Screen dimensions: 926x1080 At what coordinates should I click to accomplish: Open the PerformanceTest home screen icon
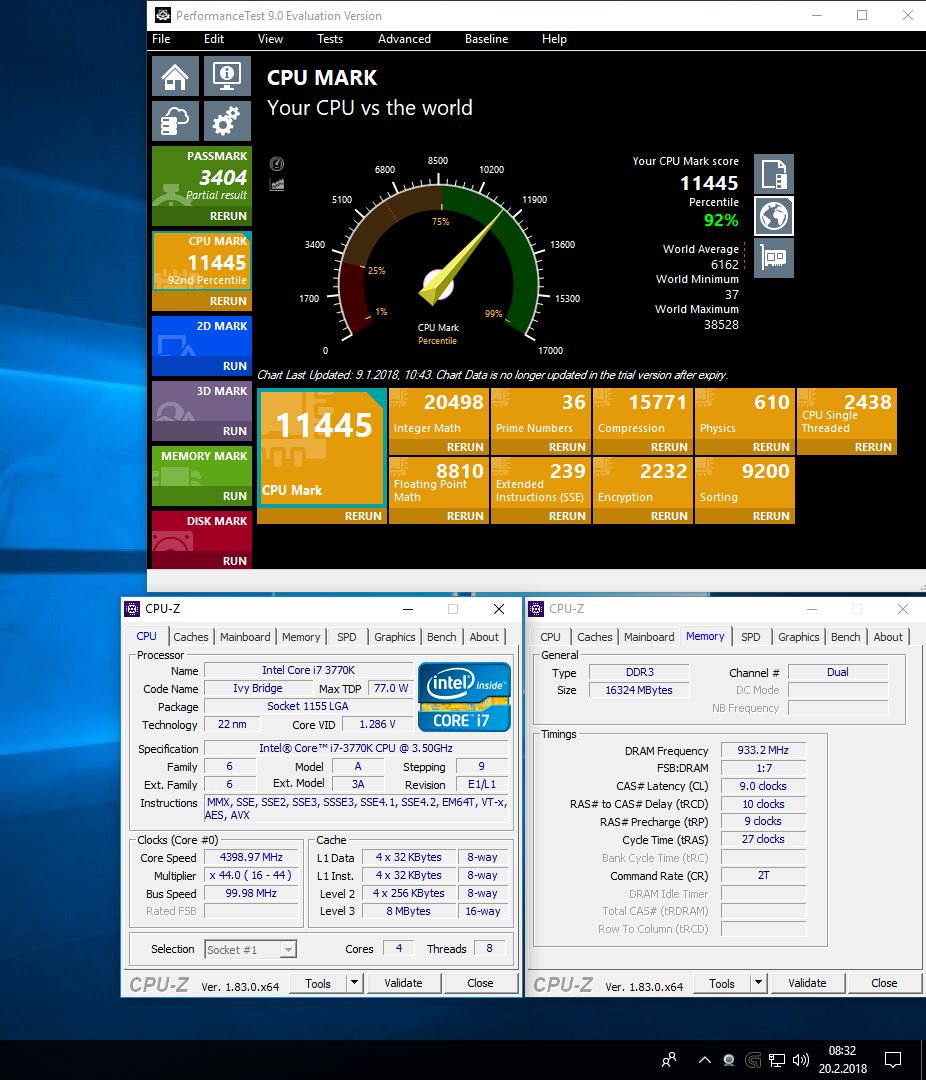point(175,76)
